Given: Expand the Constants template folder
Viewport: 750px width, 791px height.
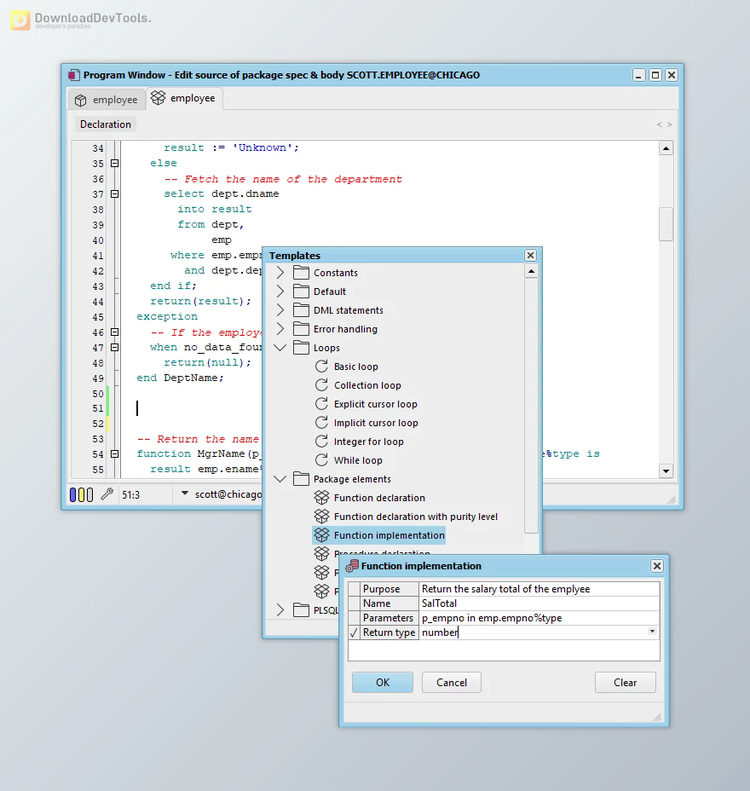Looking at the screenshot, I should [280, 272].
